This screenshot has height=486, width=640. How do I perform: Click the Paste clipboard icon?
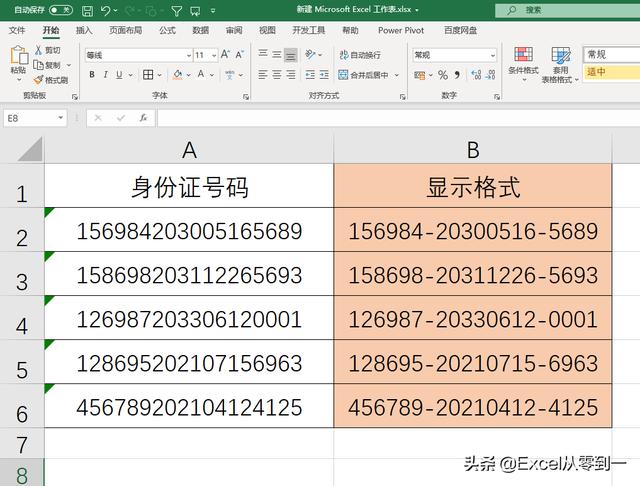pyautogui.click(x=19, y=55)
